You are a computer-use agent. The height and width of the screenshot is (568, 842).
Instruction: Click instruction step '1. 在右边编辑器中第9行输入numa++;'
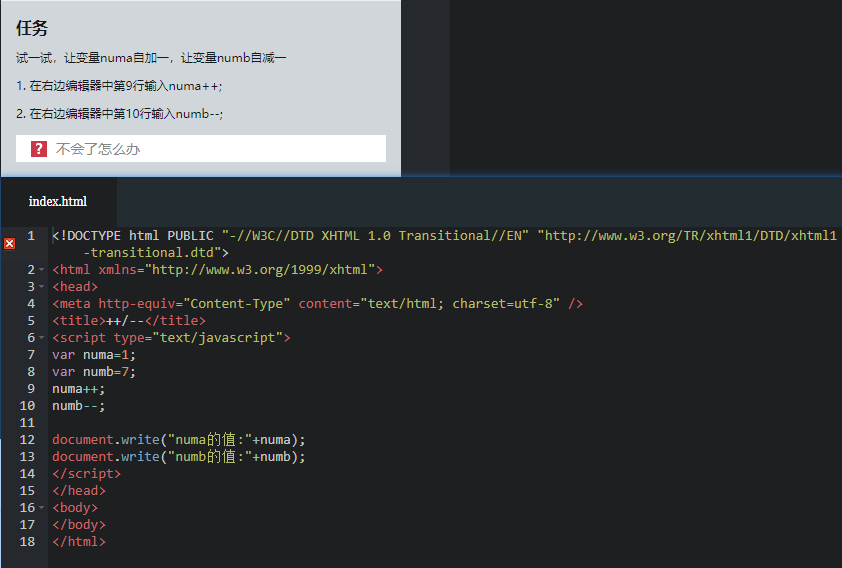coord(119,86)
